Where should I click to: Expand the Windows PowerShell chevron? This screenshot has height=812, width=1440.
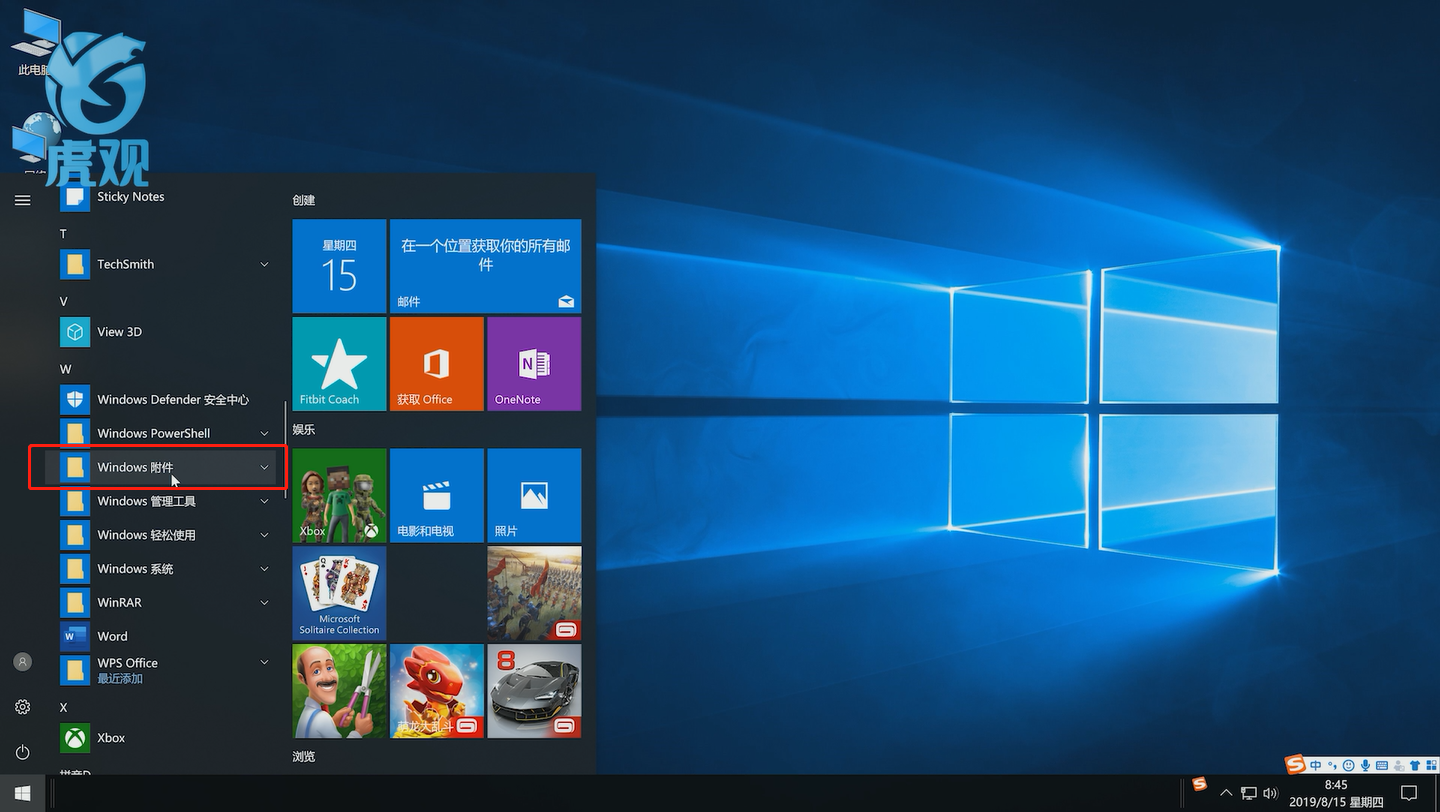point(264,434)
